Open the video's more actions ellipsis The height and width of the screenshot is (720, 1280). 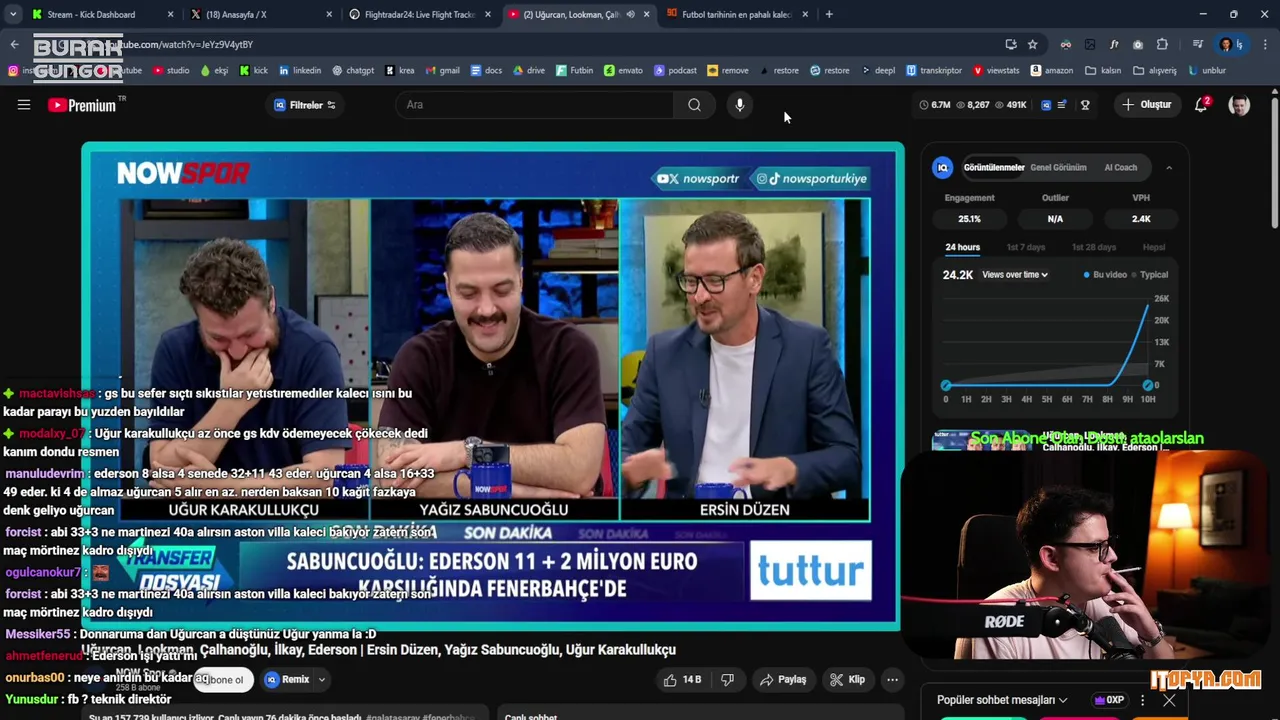point(892,680)
